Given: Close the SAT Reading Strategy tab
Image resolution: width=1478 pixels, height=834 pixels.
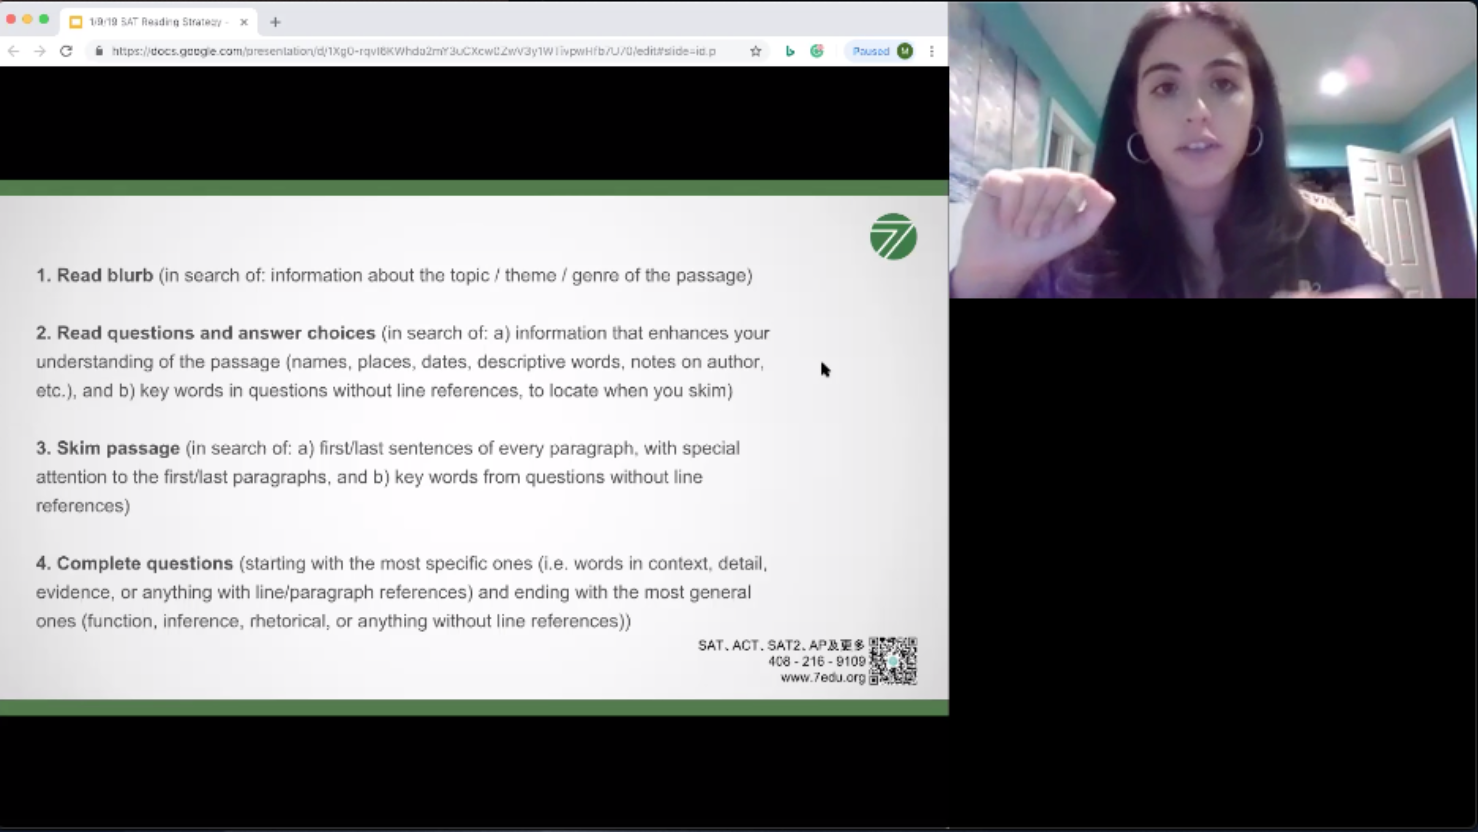Looking at the screenshot, I should pos(244,21).
